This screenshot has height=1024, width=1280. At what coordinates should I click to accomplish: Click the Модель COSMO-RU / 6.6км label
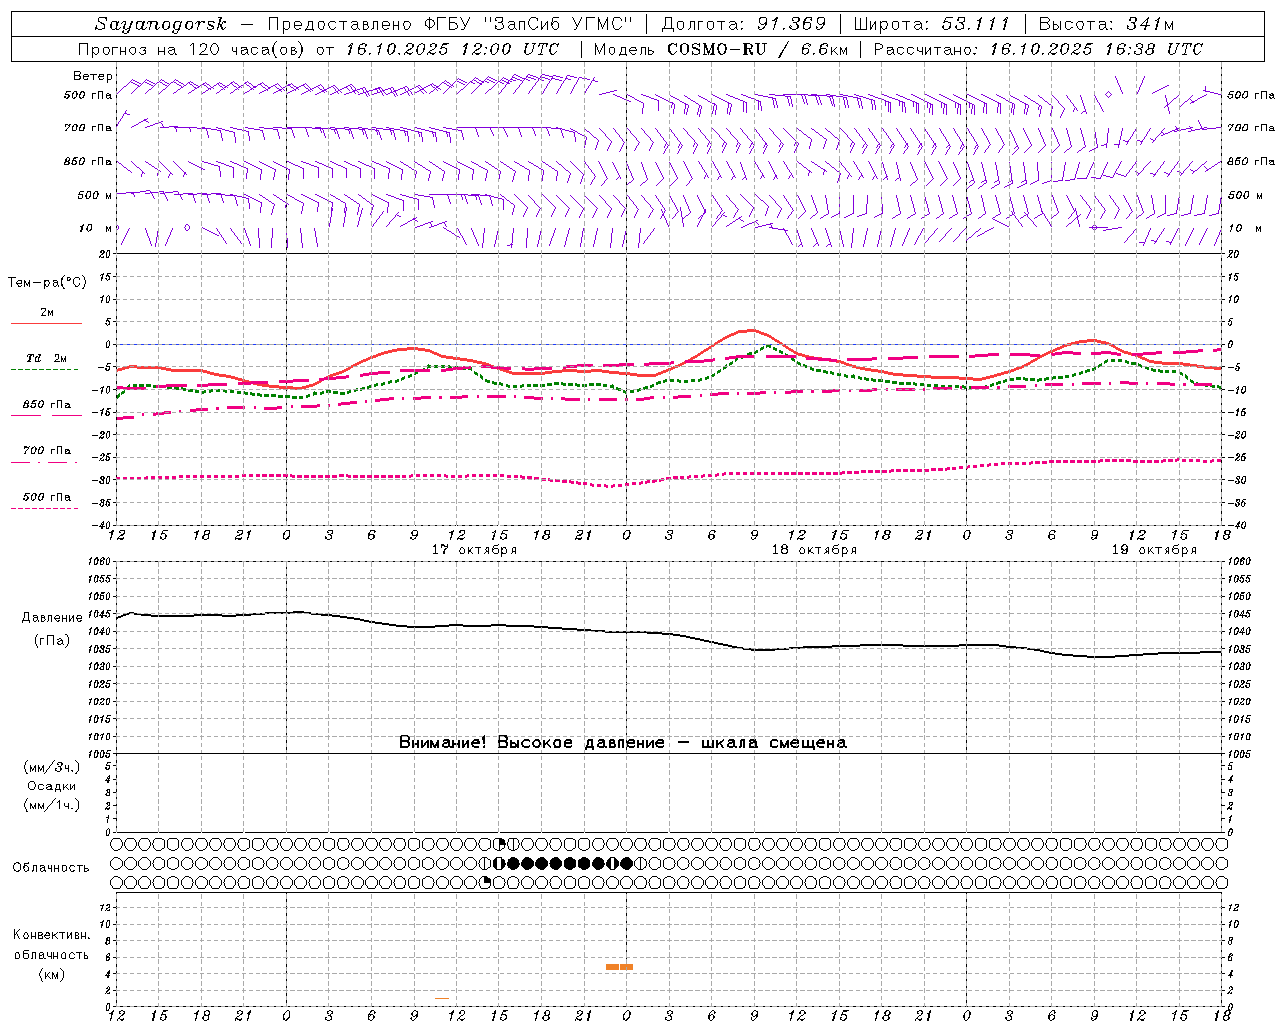(720, 49)
